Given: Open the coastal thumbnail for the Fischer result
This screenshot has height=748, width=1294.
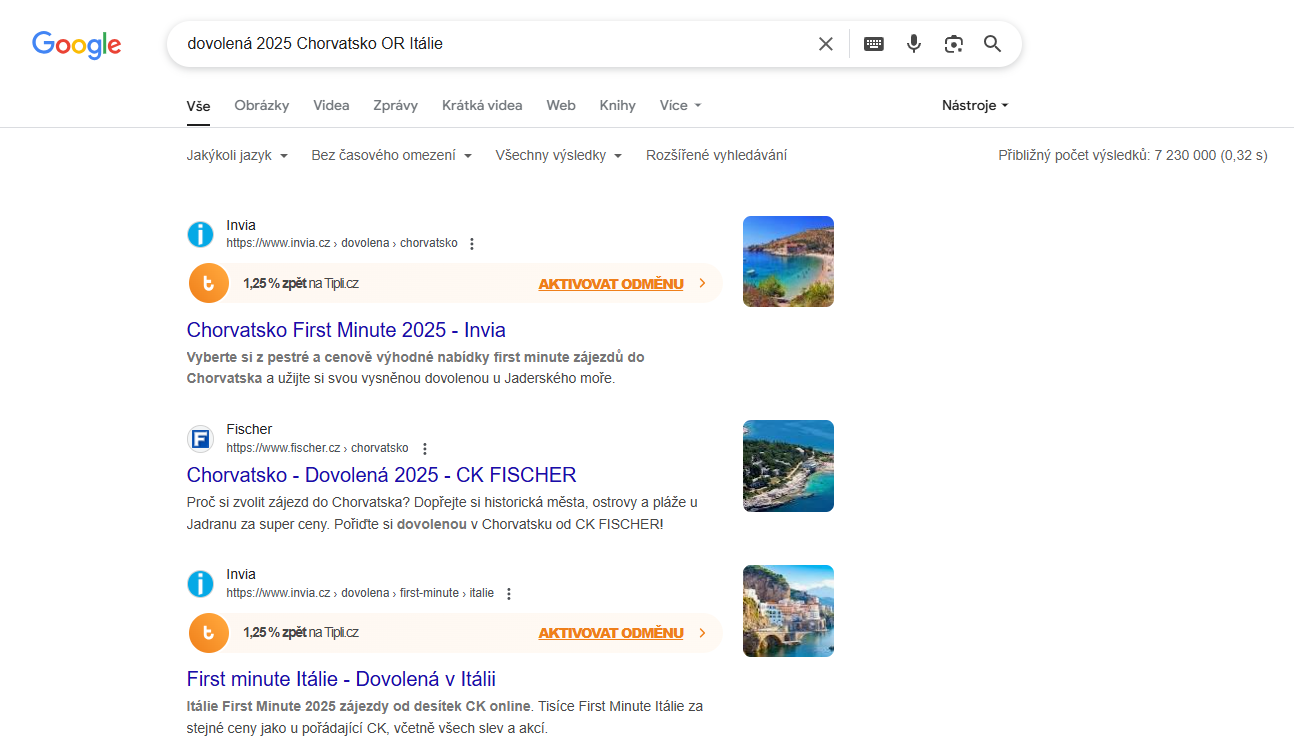Looking at the screenshot, I should click(x=788, y=466).
